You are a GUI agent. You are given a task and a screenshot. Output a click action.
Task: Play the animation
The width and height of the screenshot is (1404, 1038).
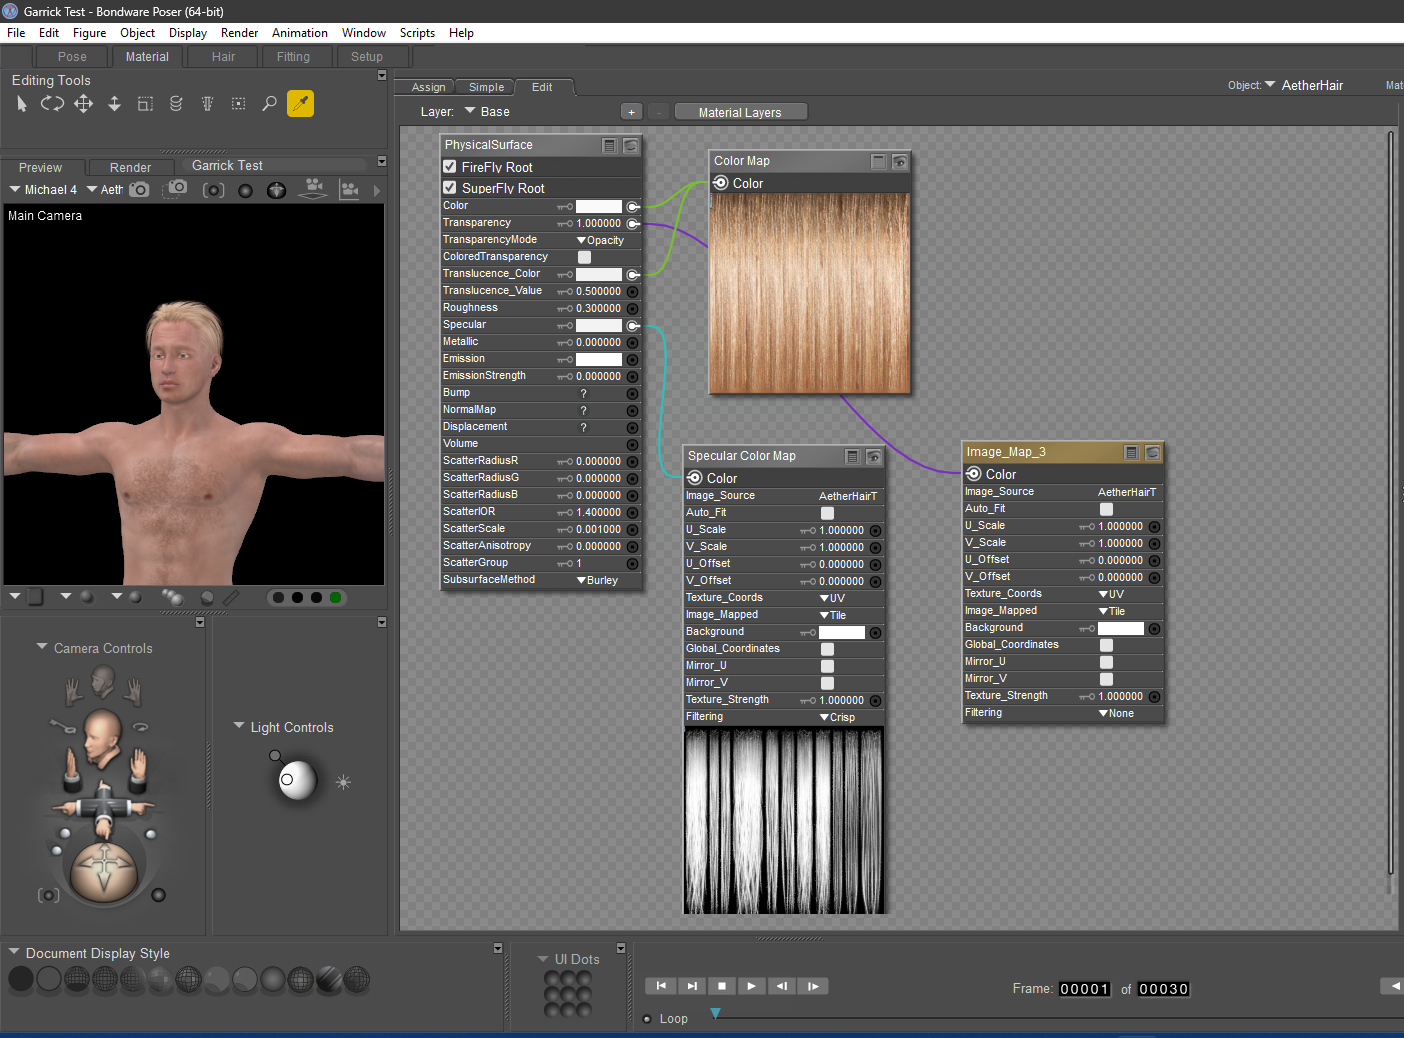click(x=751, y=986)
